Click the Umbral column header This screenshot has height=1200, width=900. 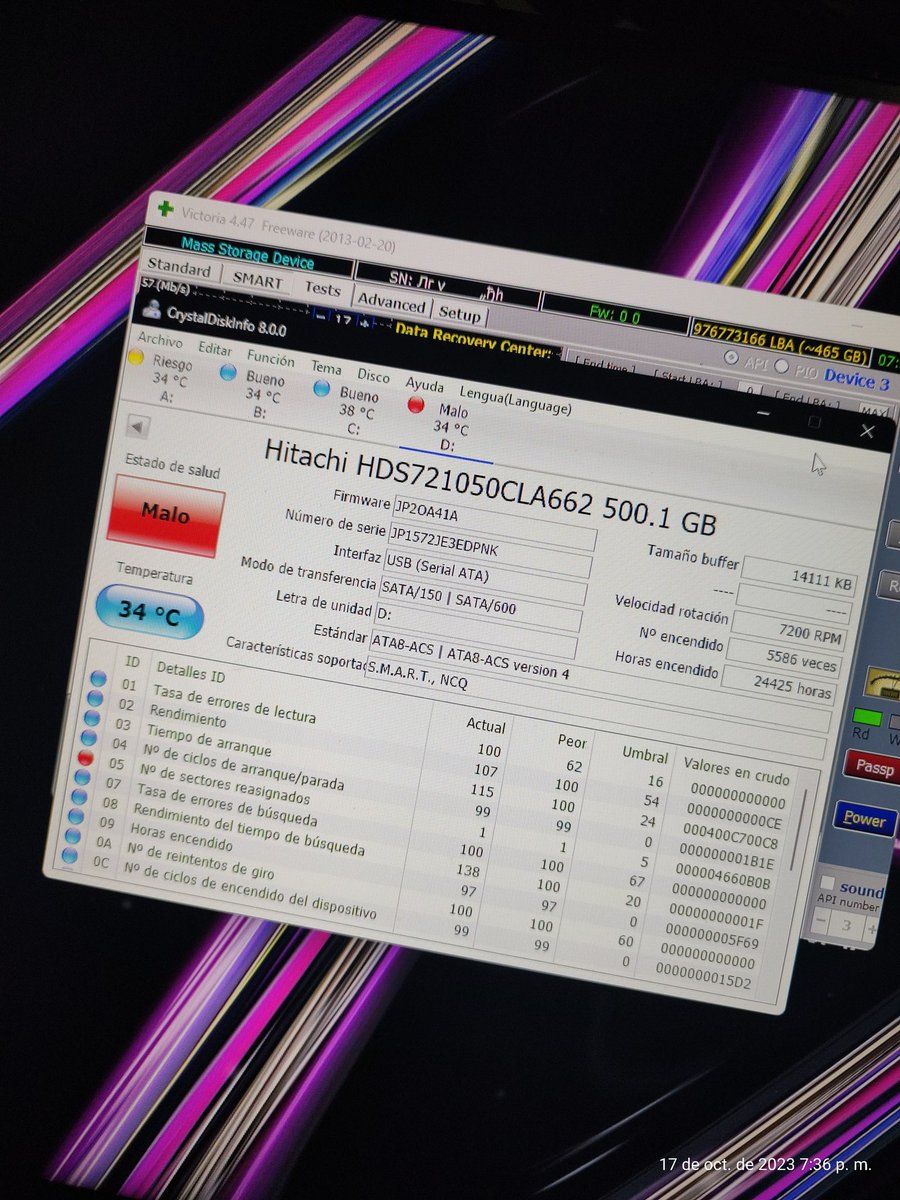[645, 754]
